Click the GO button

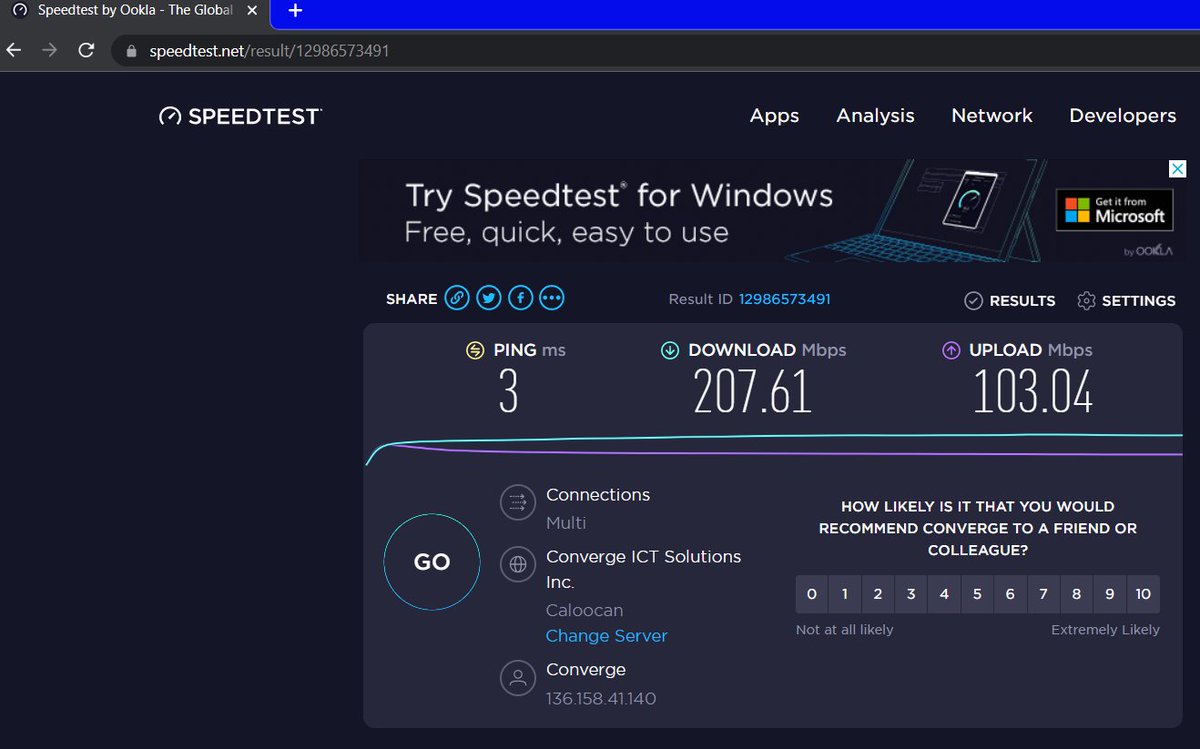coord(432,562)
